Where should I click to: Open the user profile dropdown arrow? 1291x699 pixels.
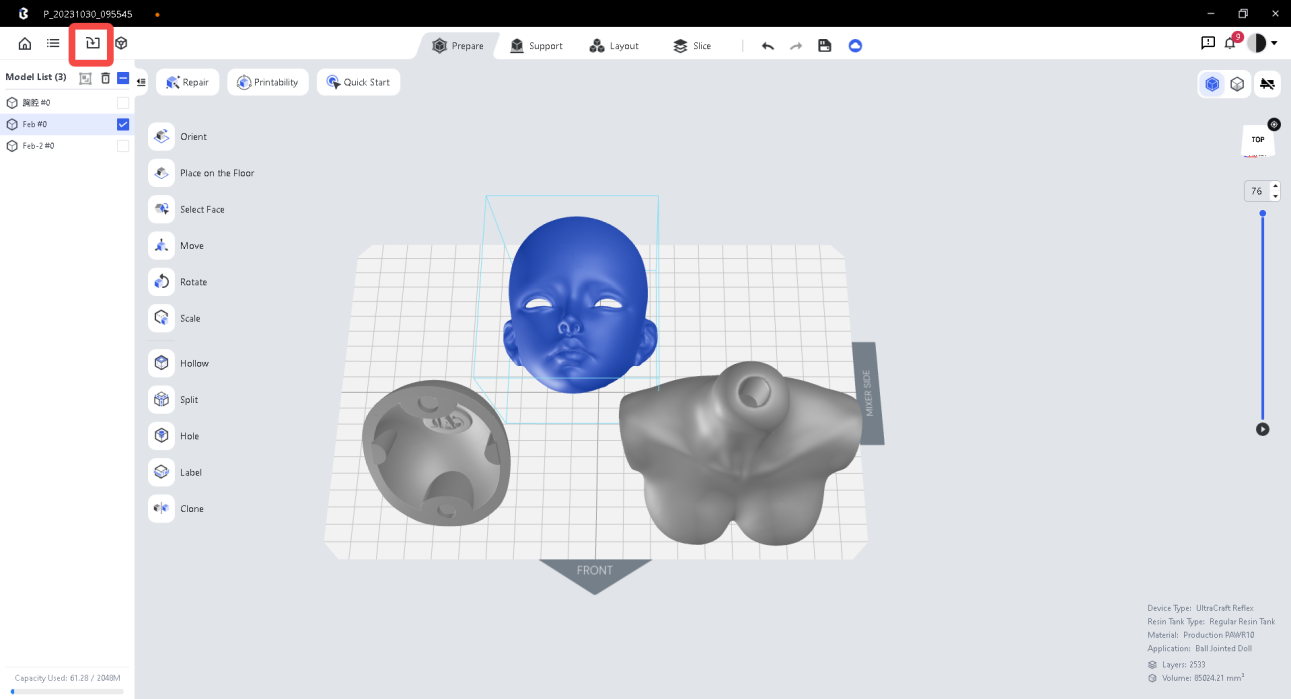(x=1274, y=44)
